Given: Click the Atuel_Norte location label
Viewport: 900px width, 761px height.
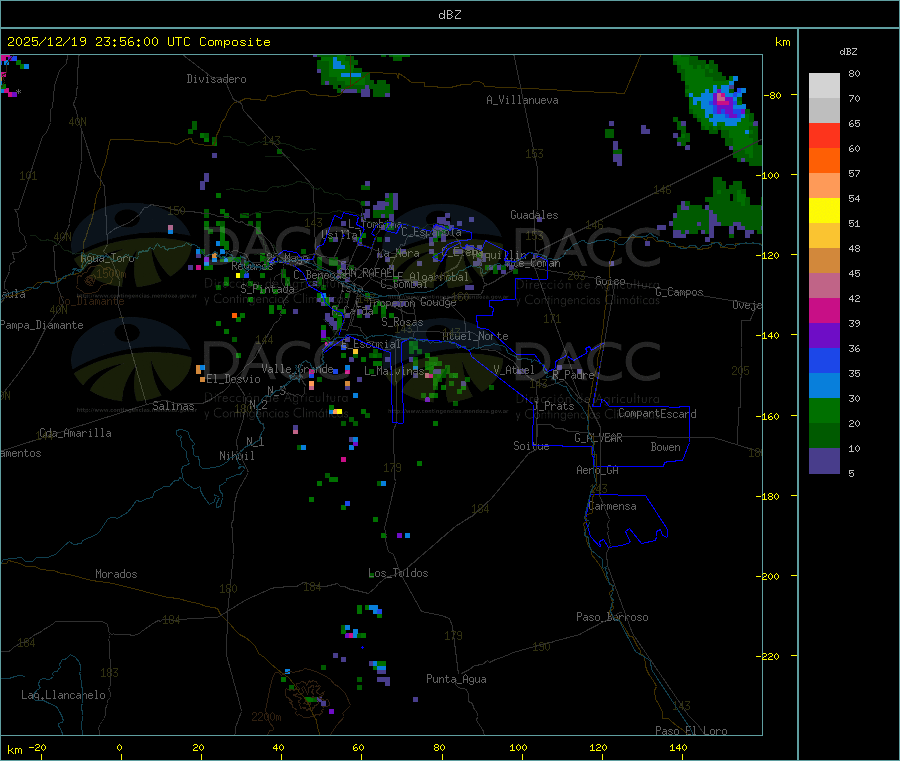Looking at the screenshot, I should pos(475,336).
